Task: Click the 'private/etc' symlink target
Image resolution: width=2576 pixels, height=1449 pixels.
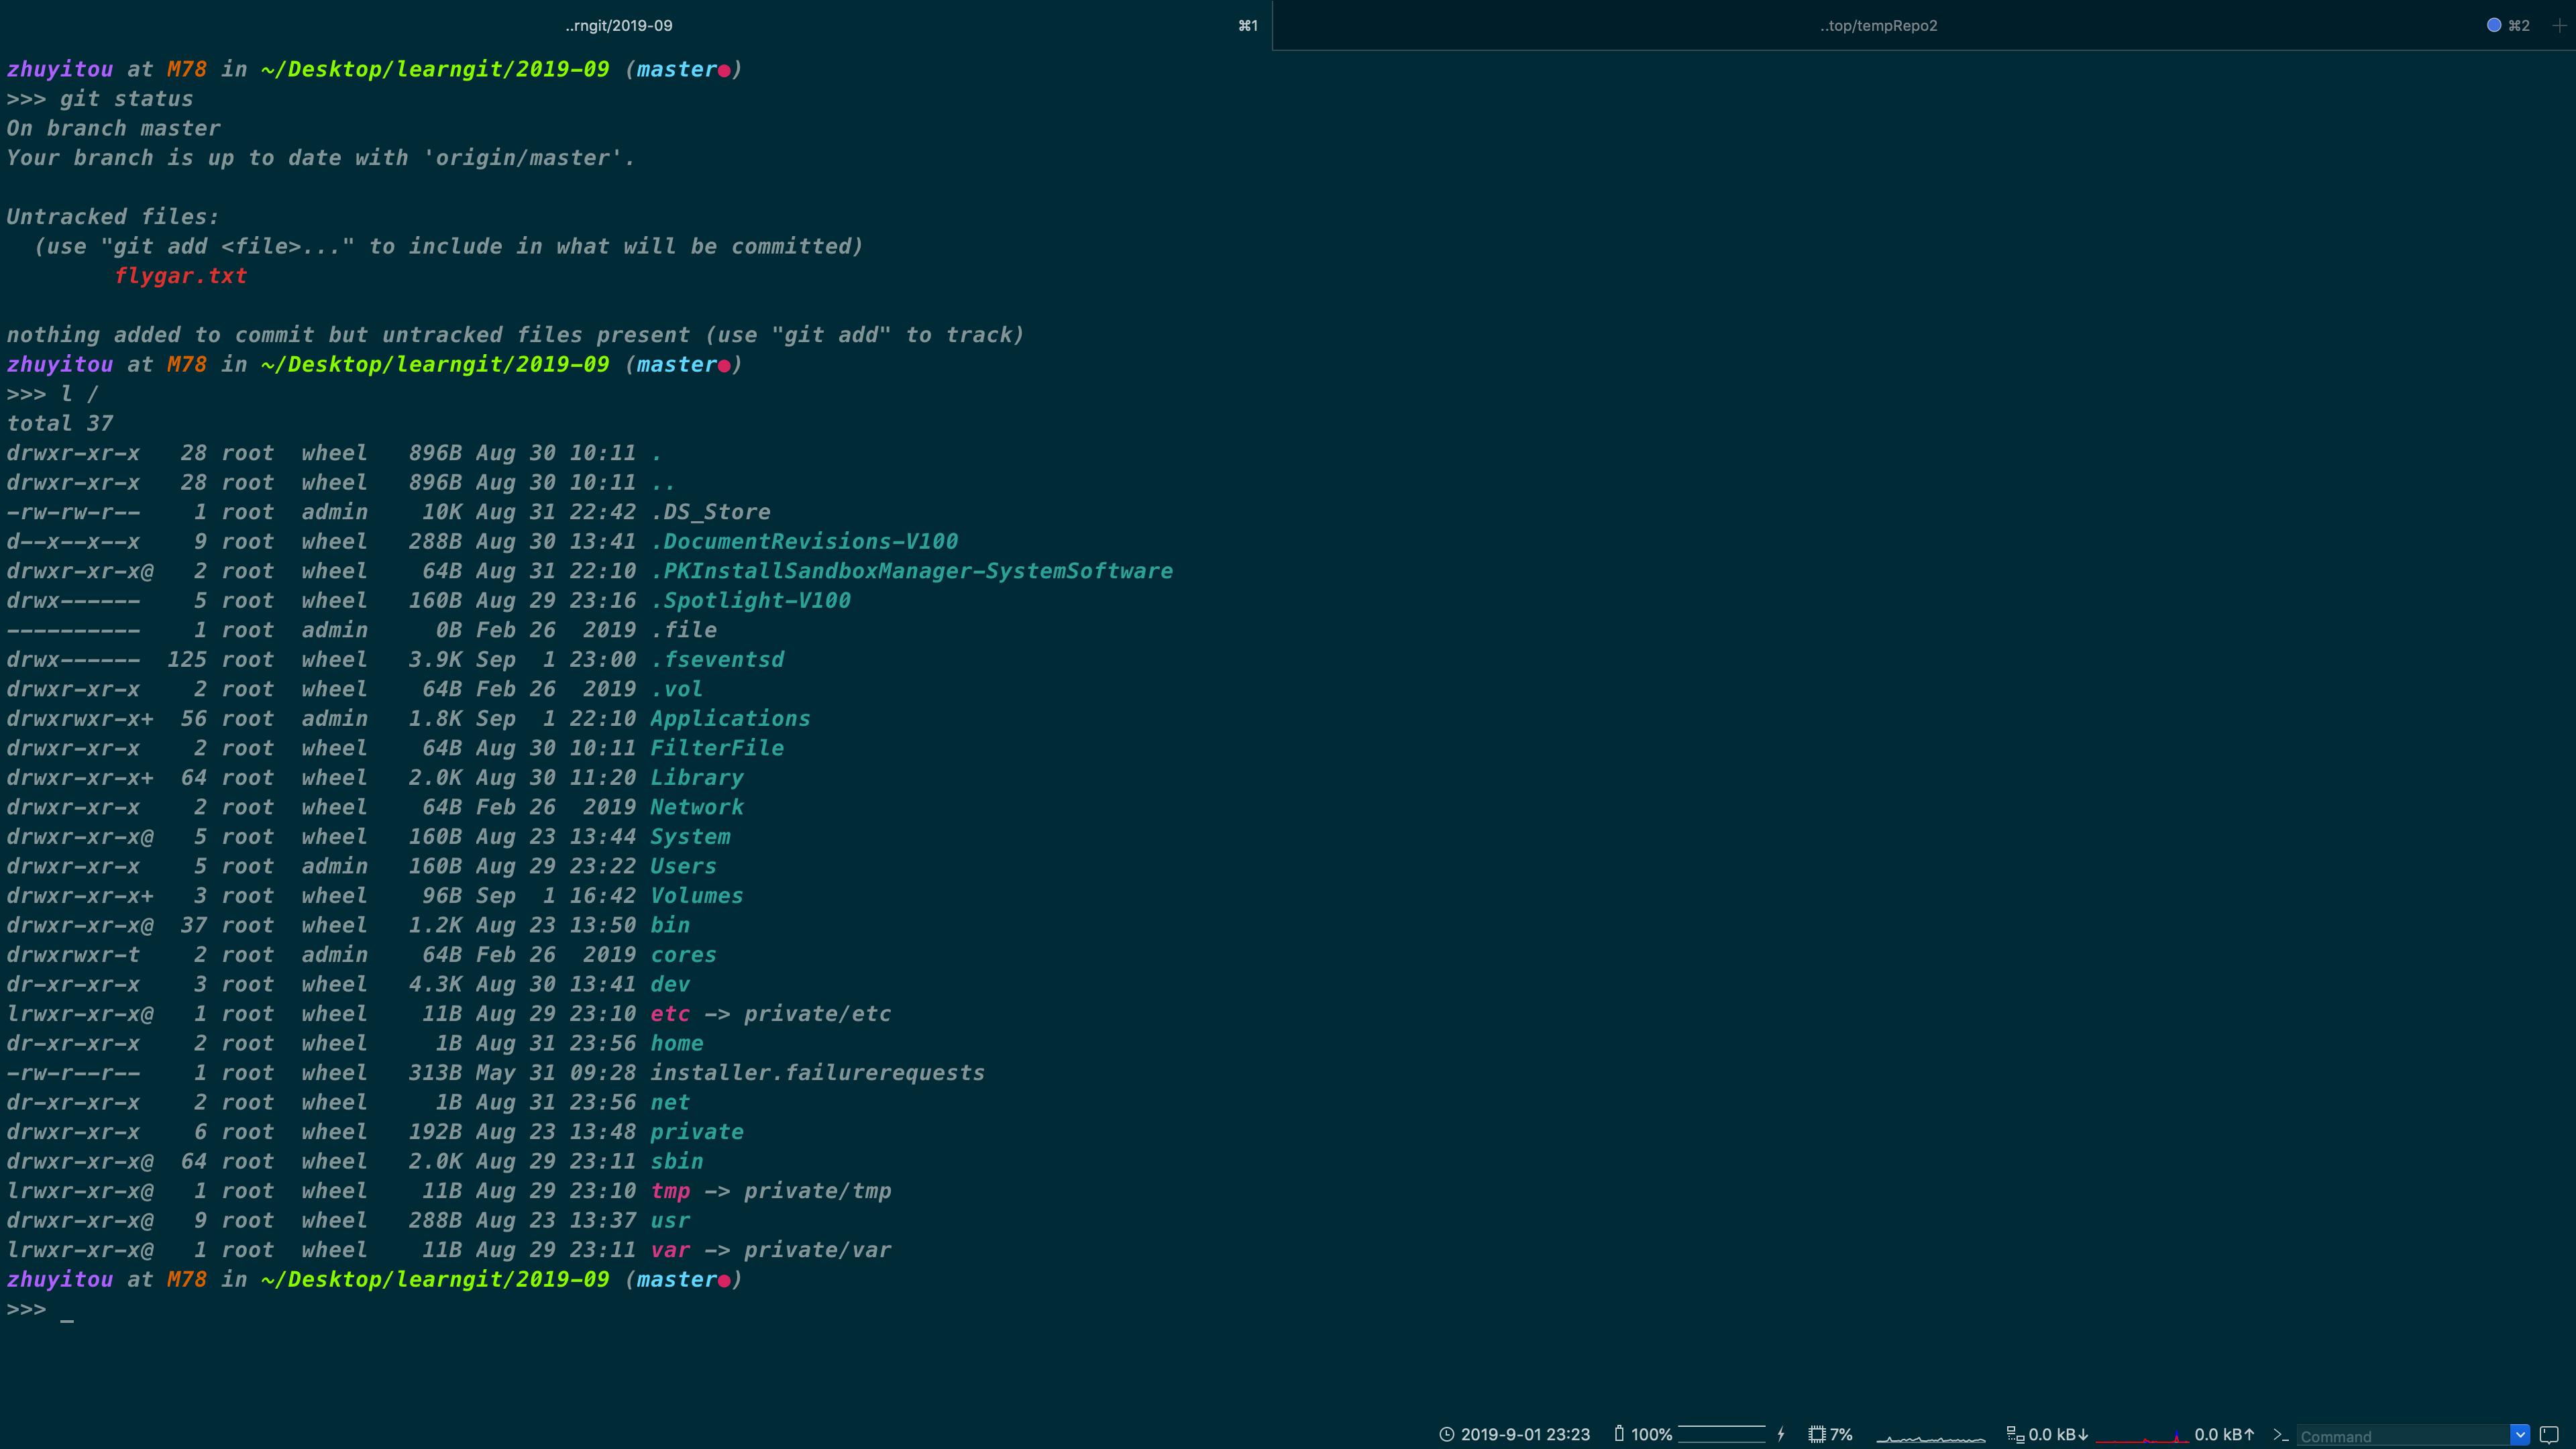Action: point(817,1014)
